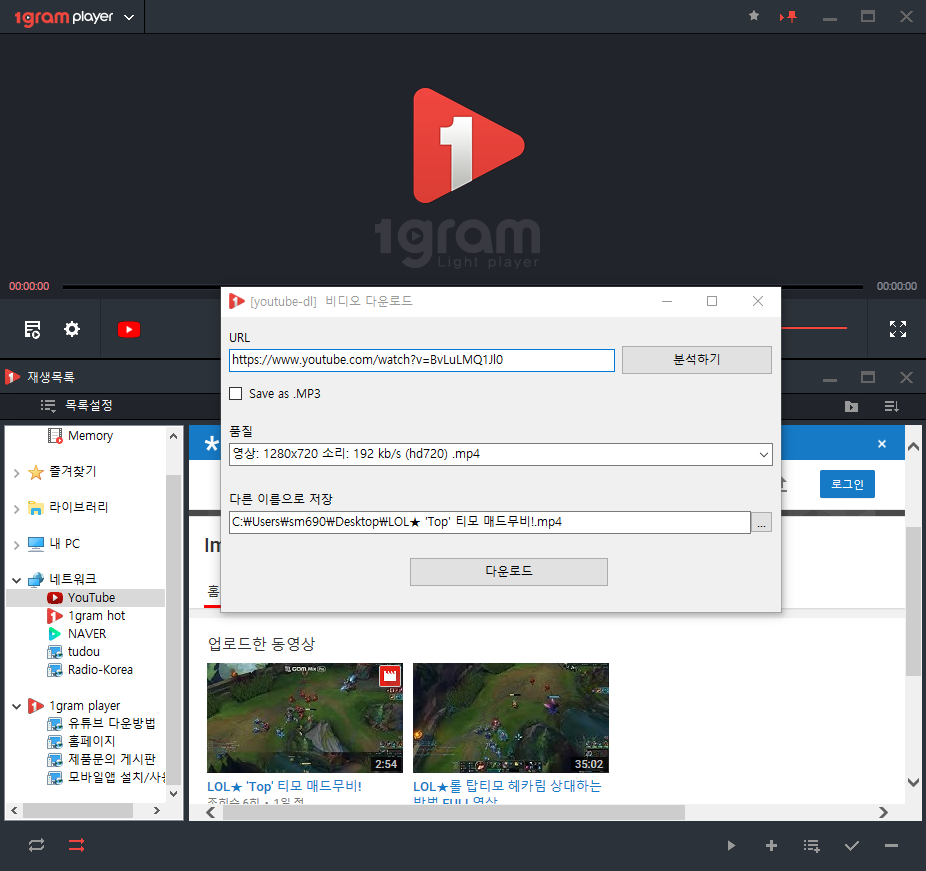Click the favorites star icon in title bar
Image resolution: width=926 pixels, height=871 pixels.
point(754,16)
